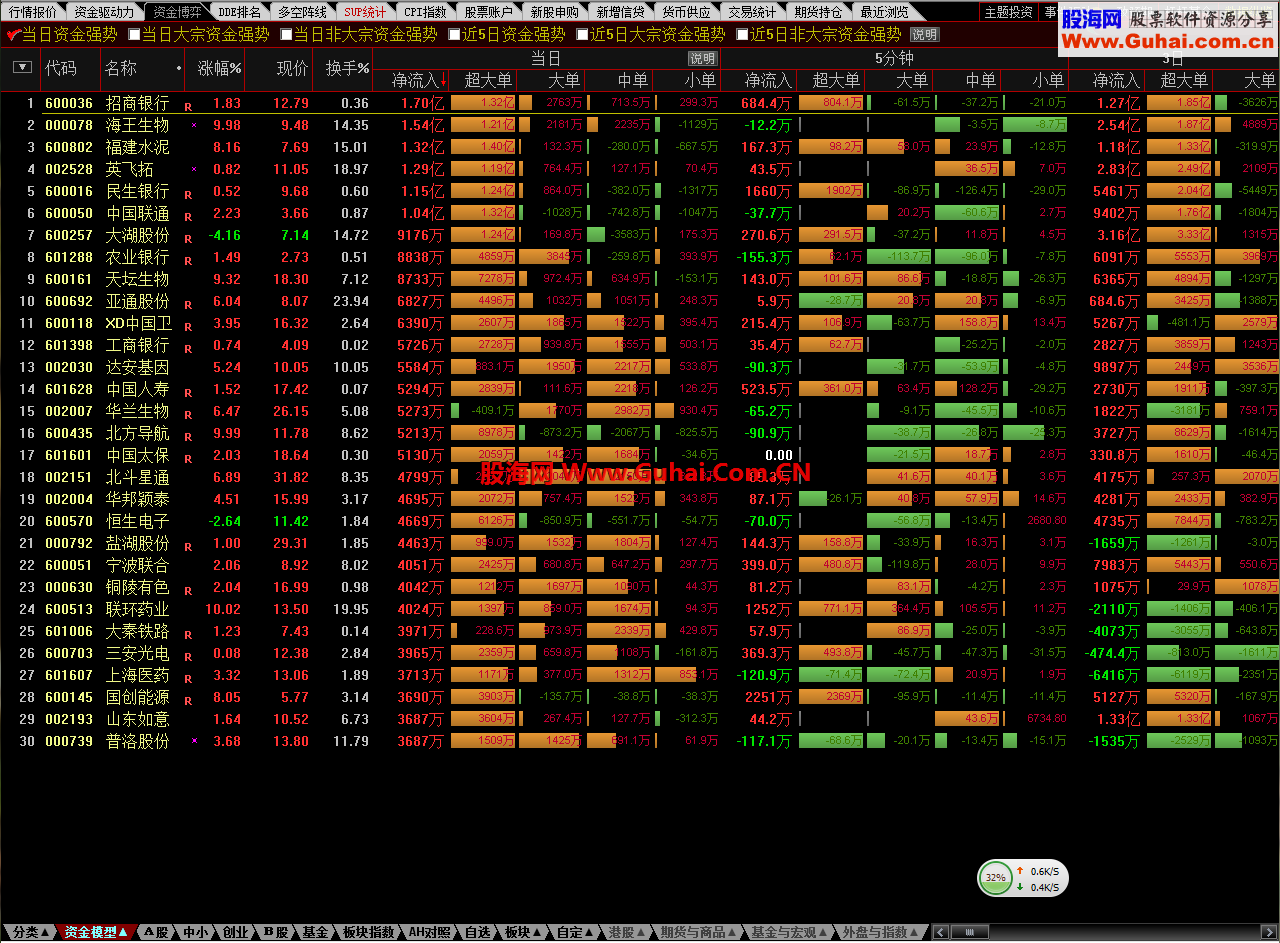Expand the 资金模型 bottom menu
The height and width of the screenshot is (943, 1280).
coord(97,932)
